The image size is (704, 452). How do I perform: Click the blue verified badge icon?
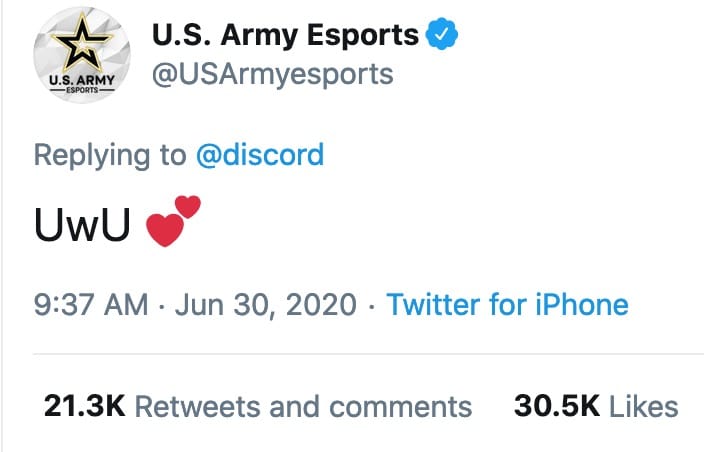coord(442,34)
